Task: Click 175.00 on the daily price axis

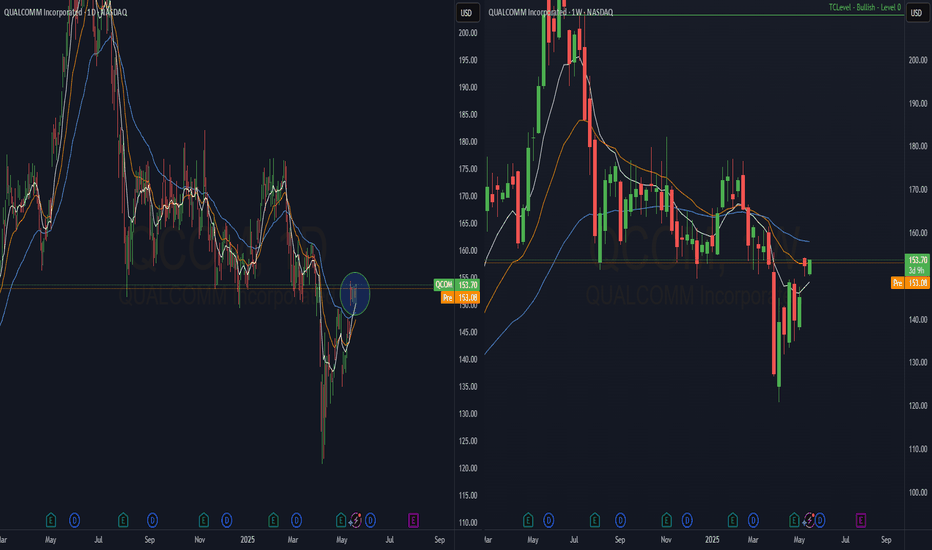Action: [468, 169]
